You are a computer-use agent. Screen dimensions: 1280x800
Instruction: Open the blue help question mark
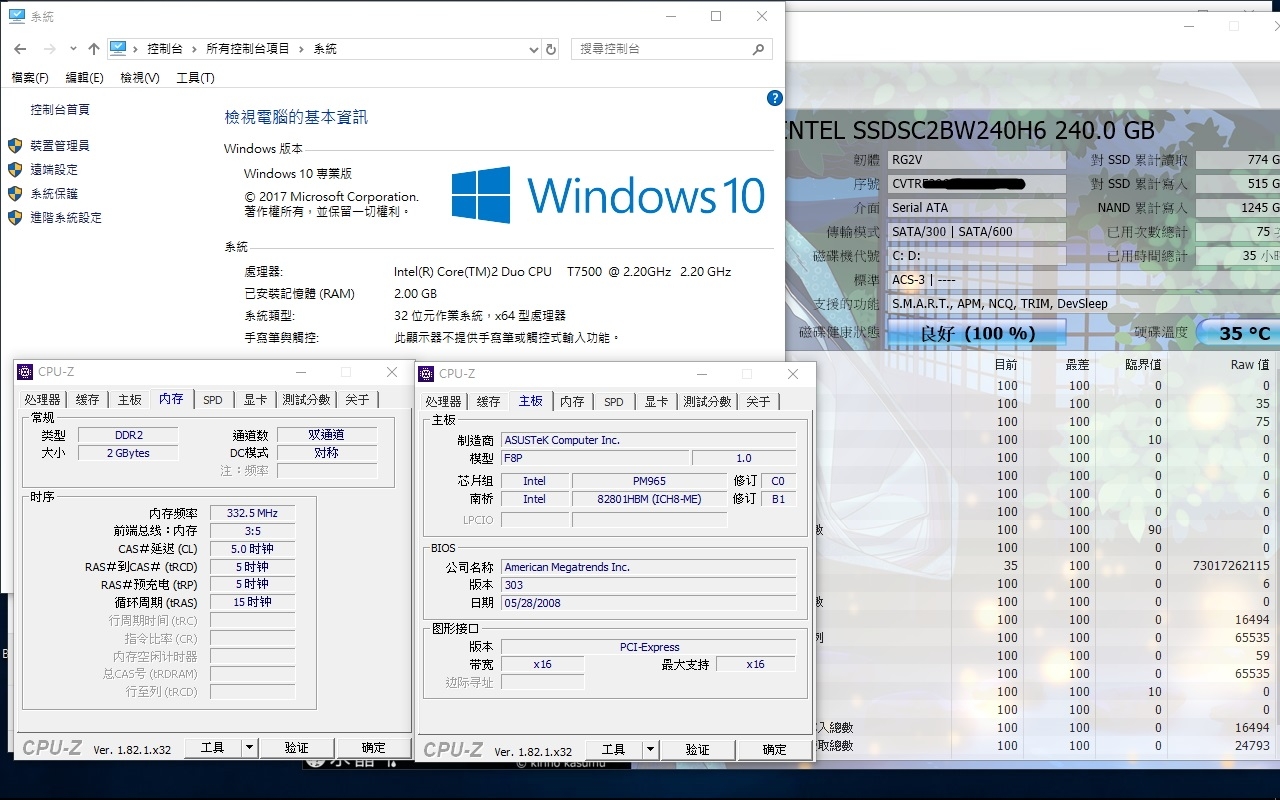[x=774, y=98]
